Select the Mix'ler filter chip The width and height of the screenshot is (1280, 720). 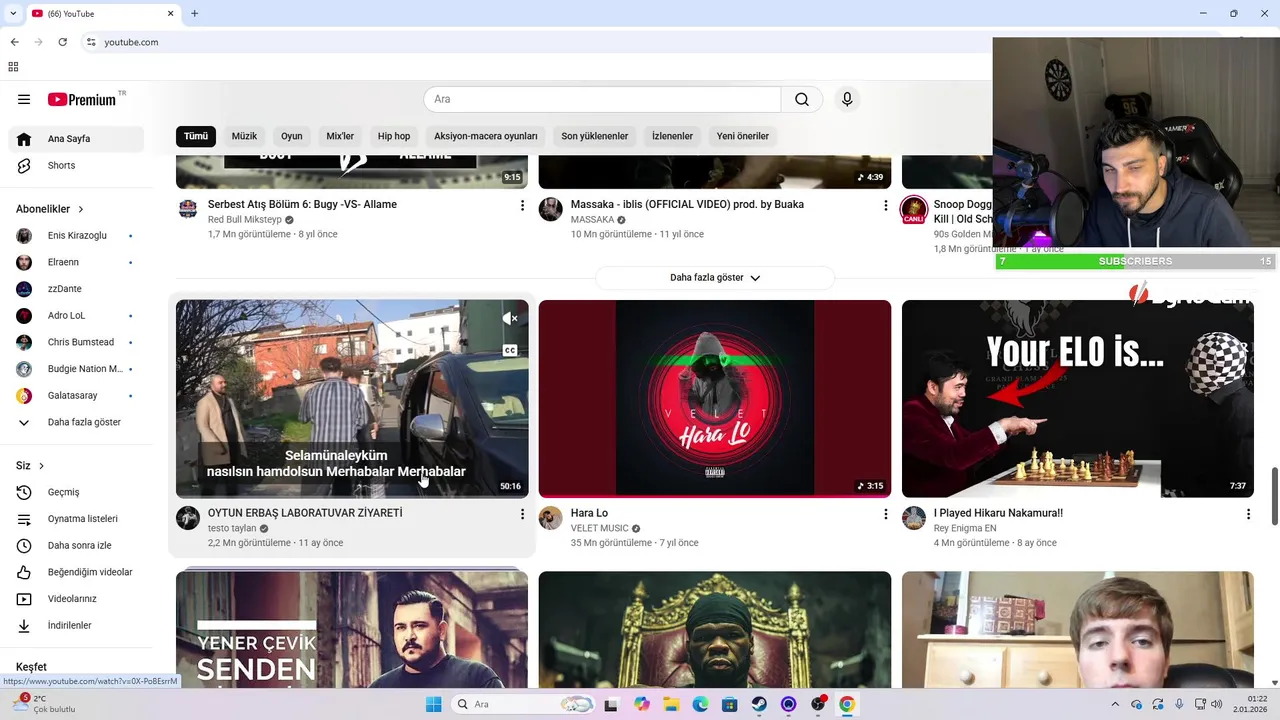[340, 136]
